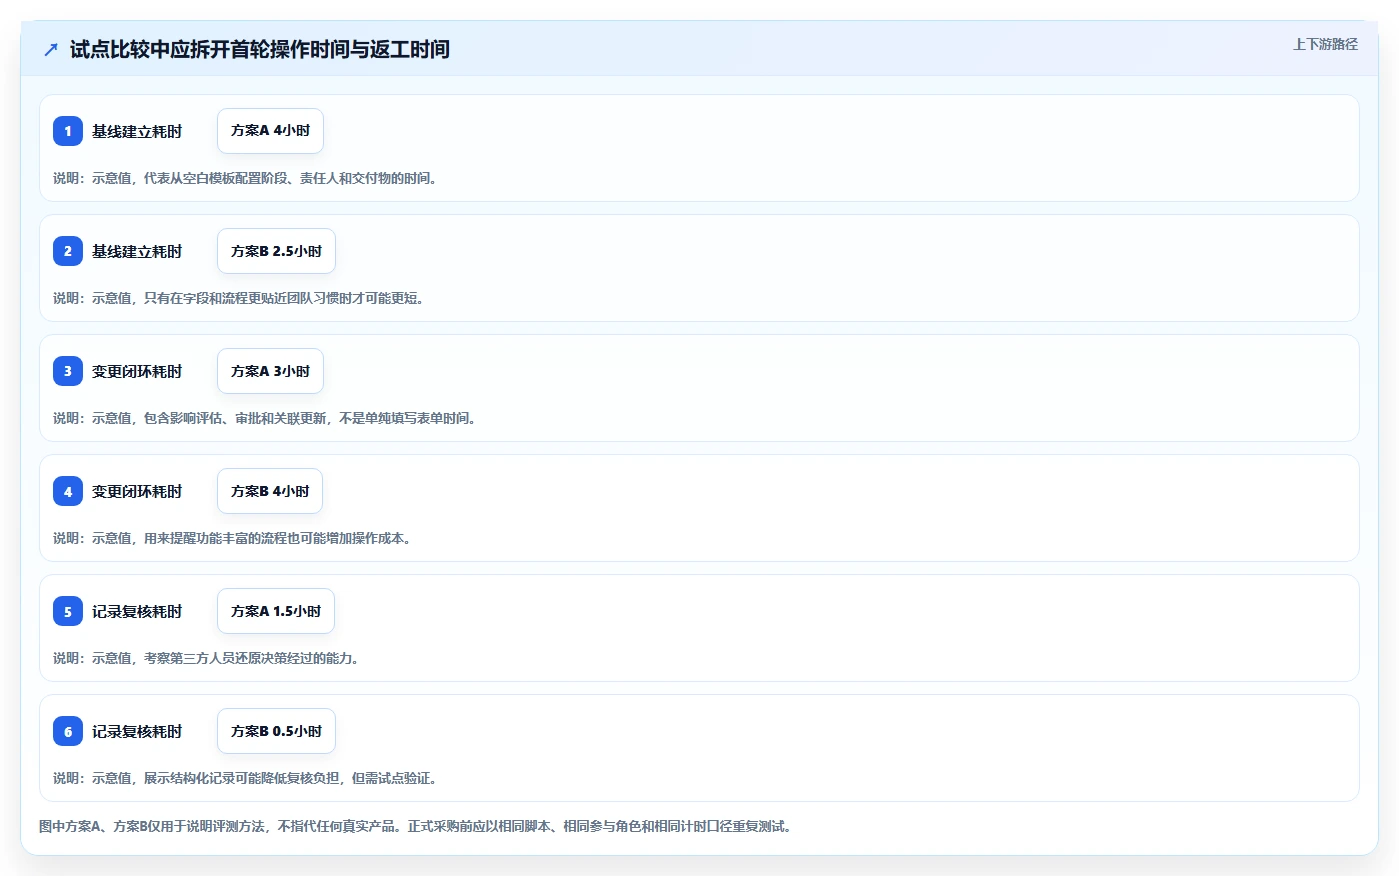Select number badge 2

tap(68, 251)
